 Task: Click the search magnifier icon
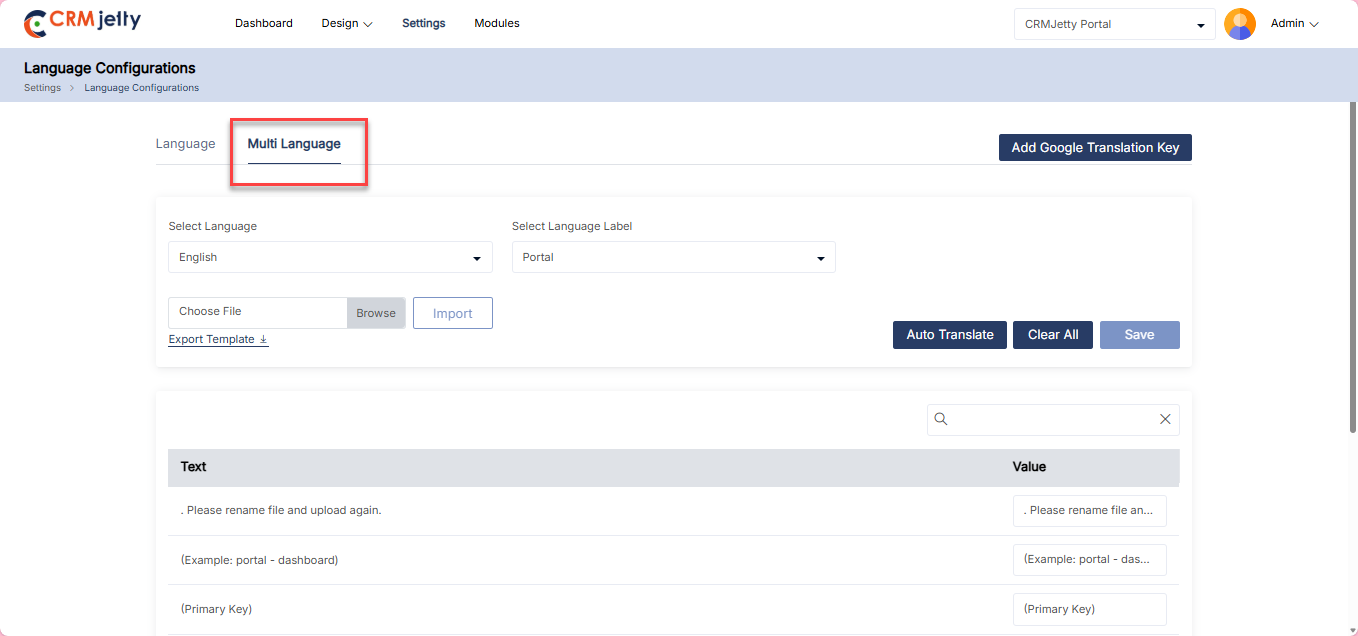[940, 420]
